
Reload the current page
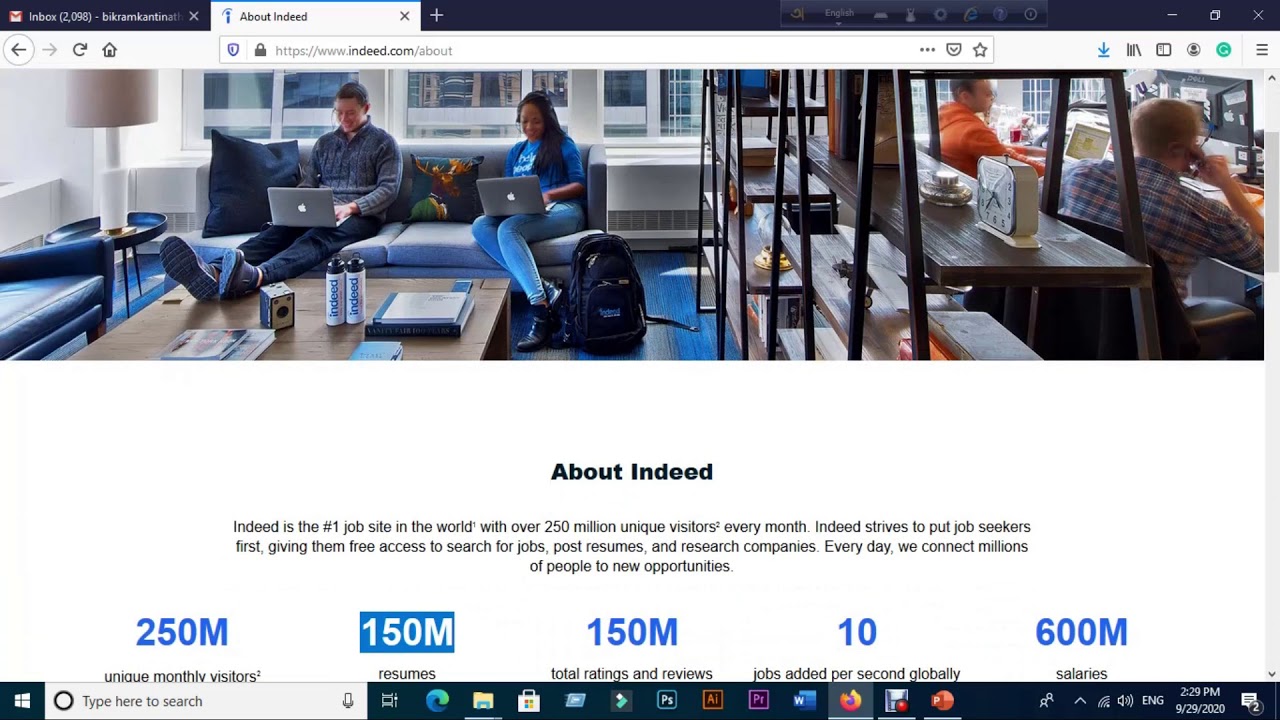(80, 50)
